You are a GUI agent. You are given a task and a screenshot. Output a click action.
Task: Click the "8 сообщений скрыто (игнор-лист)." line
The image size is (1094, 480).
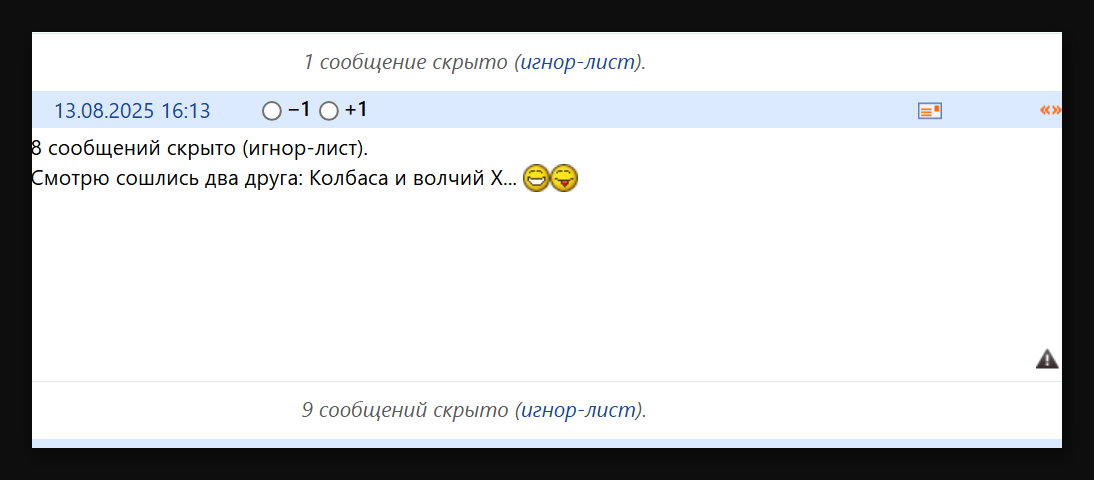(200, 149)
